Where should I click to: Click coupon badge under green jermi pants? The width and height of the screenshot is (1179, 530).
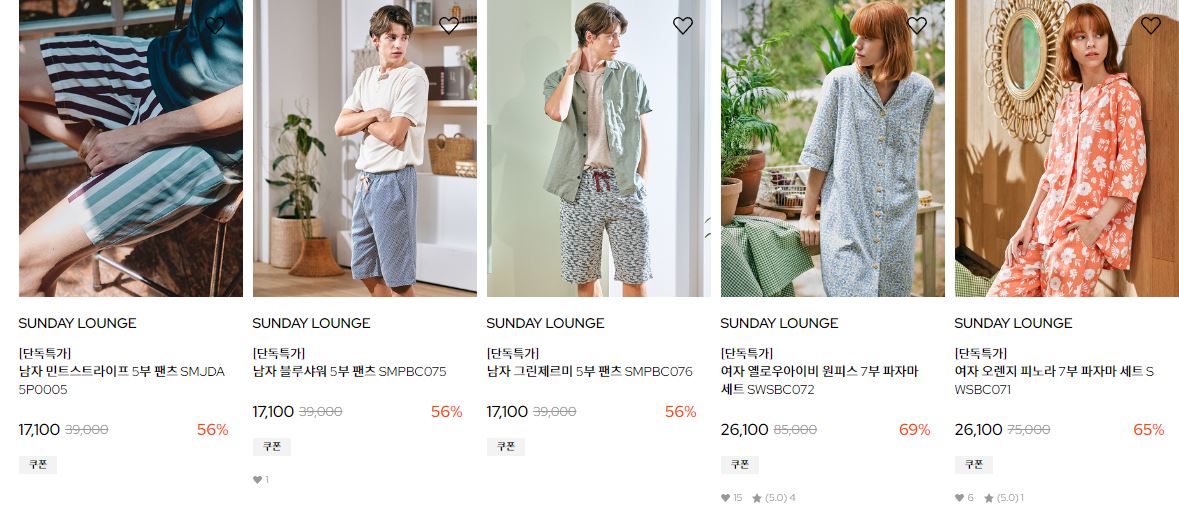[505, 447]
